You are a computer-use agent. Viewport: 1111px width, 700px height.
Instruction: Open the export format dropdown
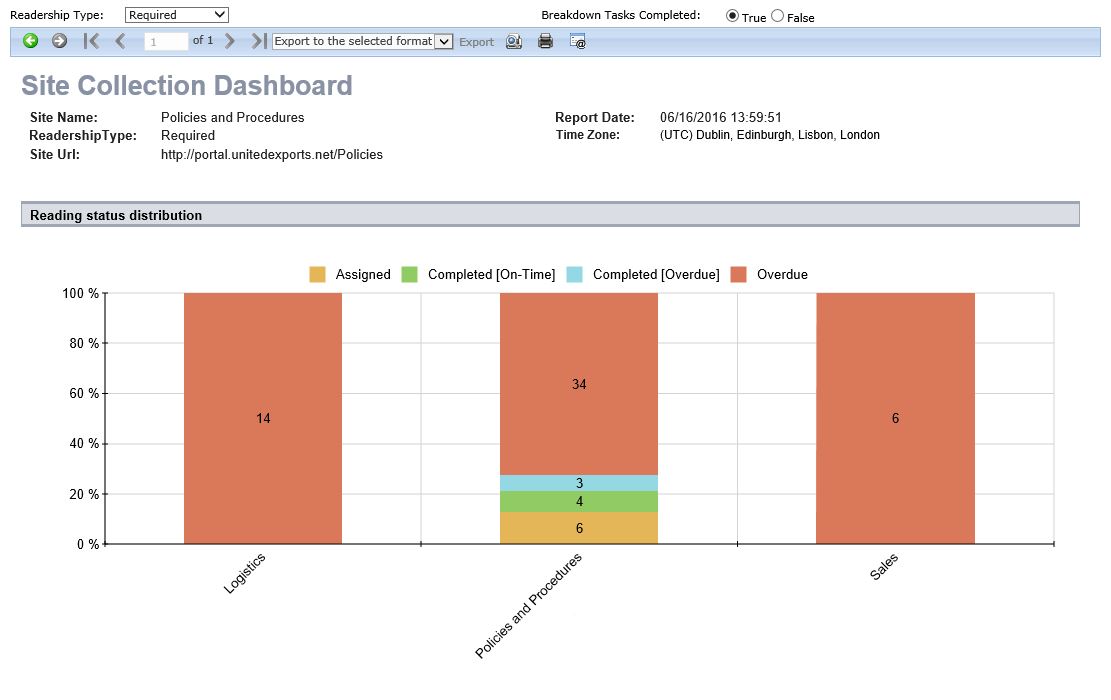point(363,41)
